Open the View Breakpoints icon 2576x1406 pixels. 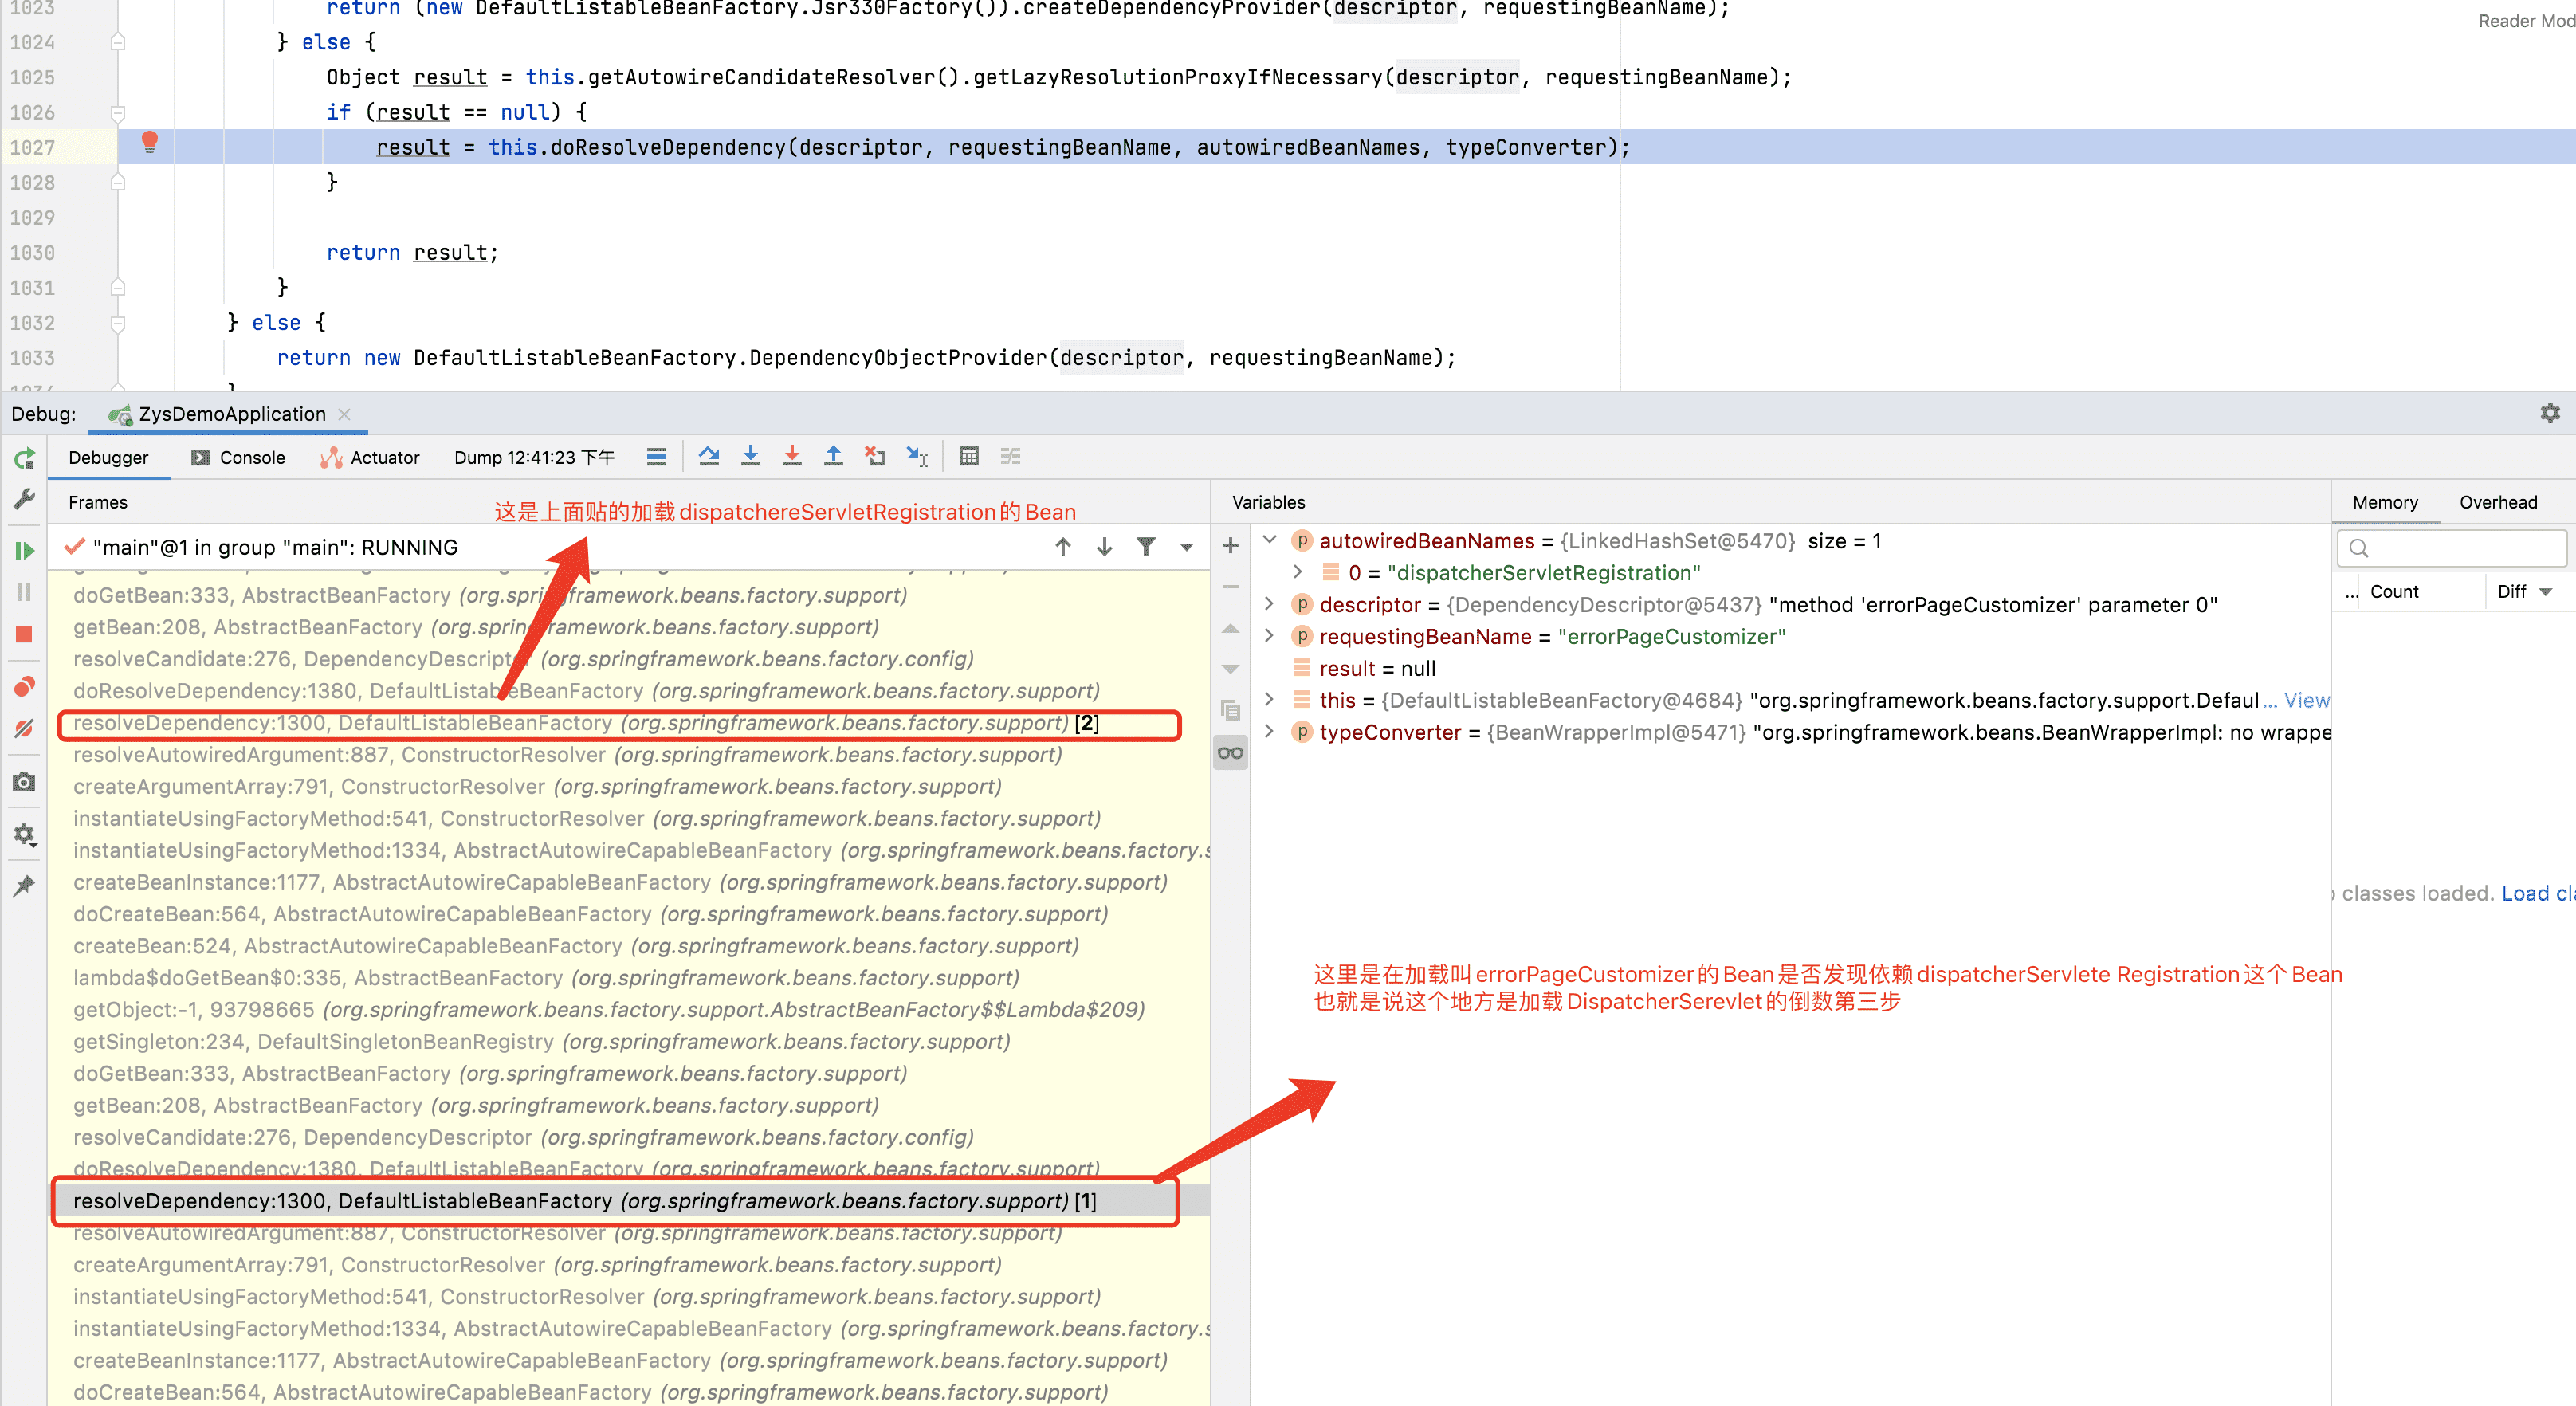click(x=24, y=686)
